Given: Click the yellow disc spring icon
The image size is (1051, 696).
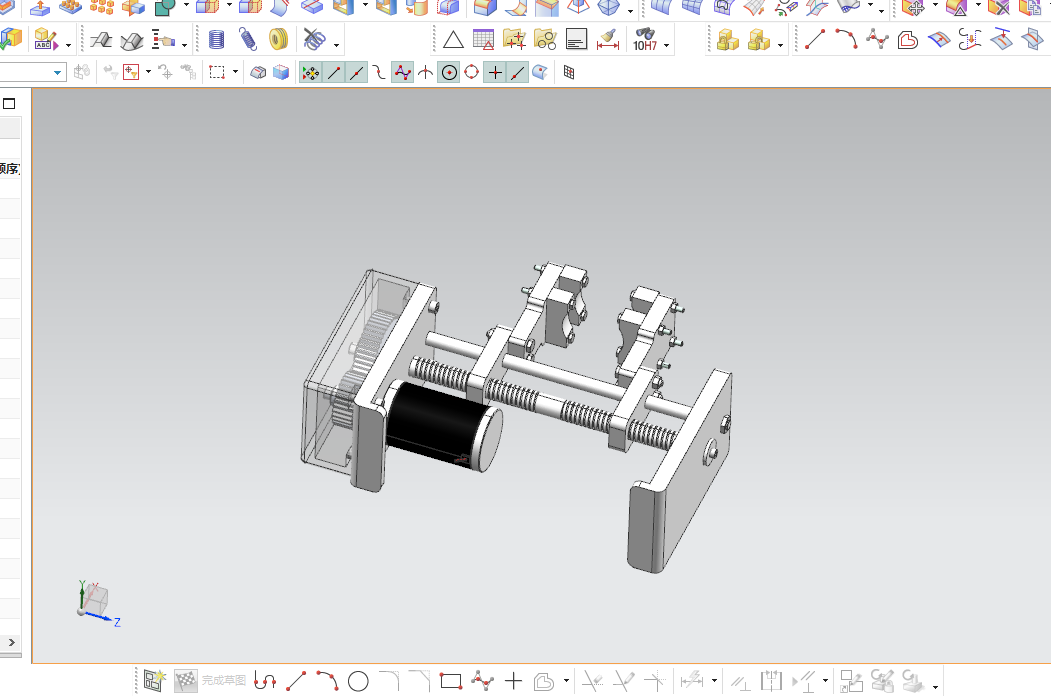Looking at the screenshot, I should click(277, 40).
